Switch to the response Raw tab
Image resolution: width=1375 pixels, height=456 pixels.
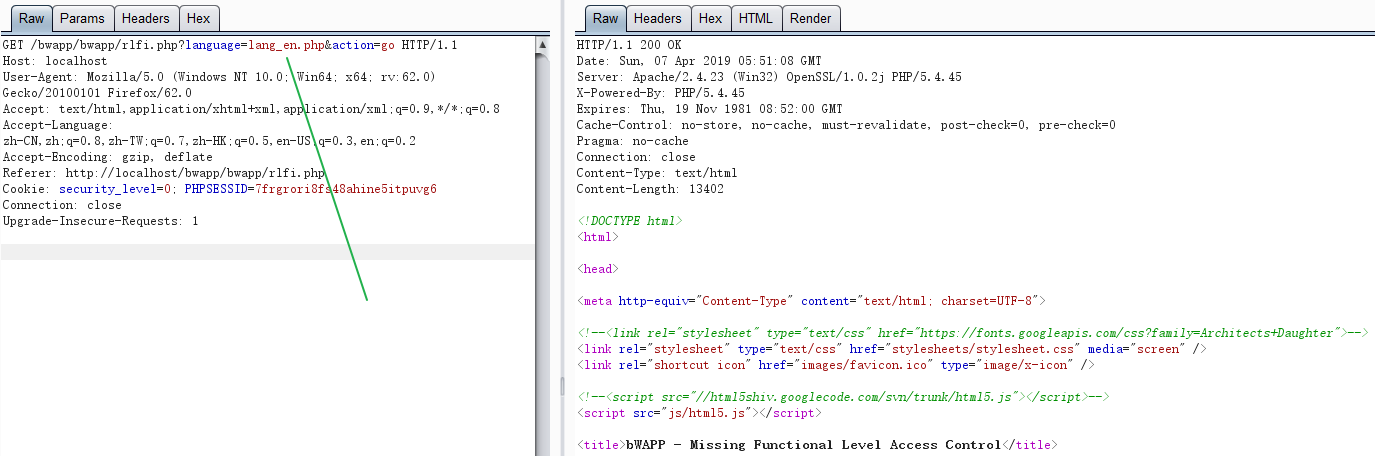[604, 18]
